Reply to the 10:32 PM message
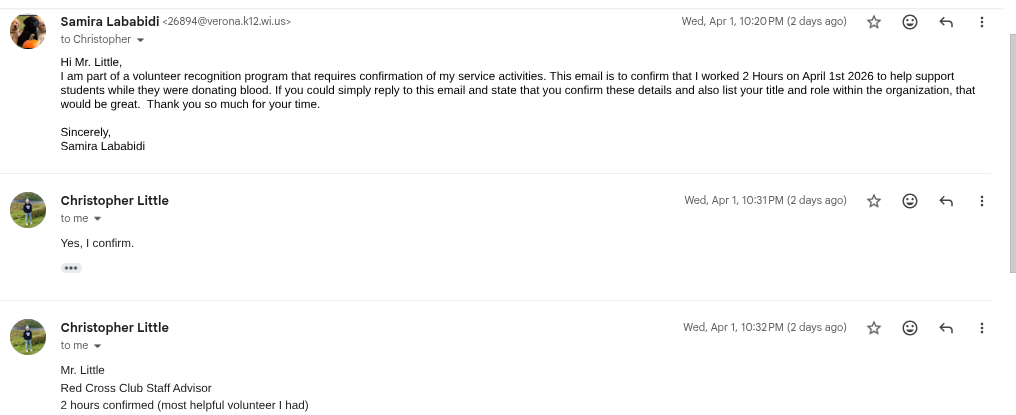This screenshot has height=415, width=1016. (x=946, y=328)
